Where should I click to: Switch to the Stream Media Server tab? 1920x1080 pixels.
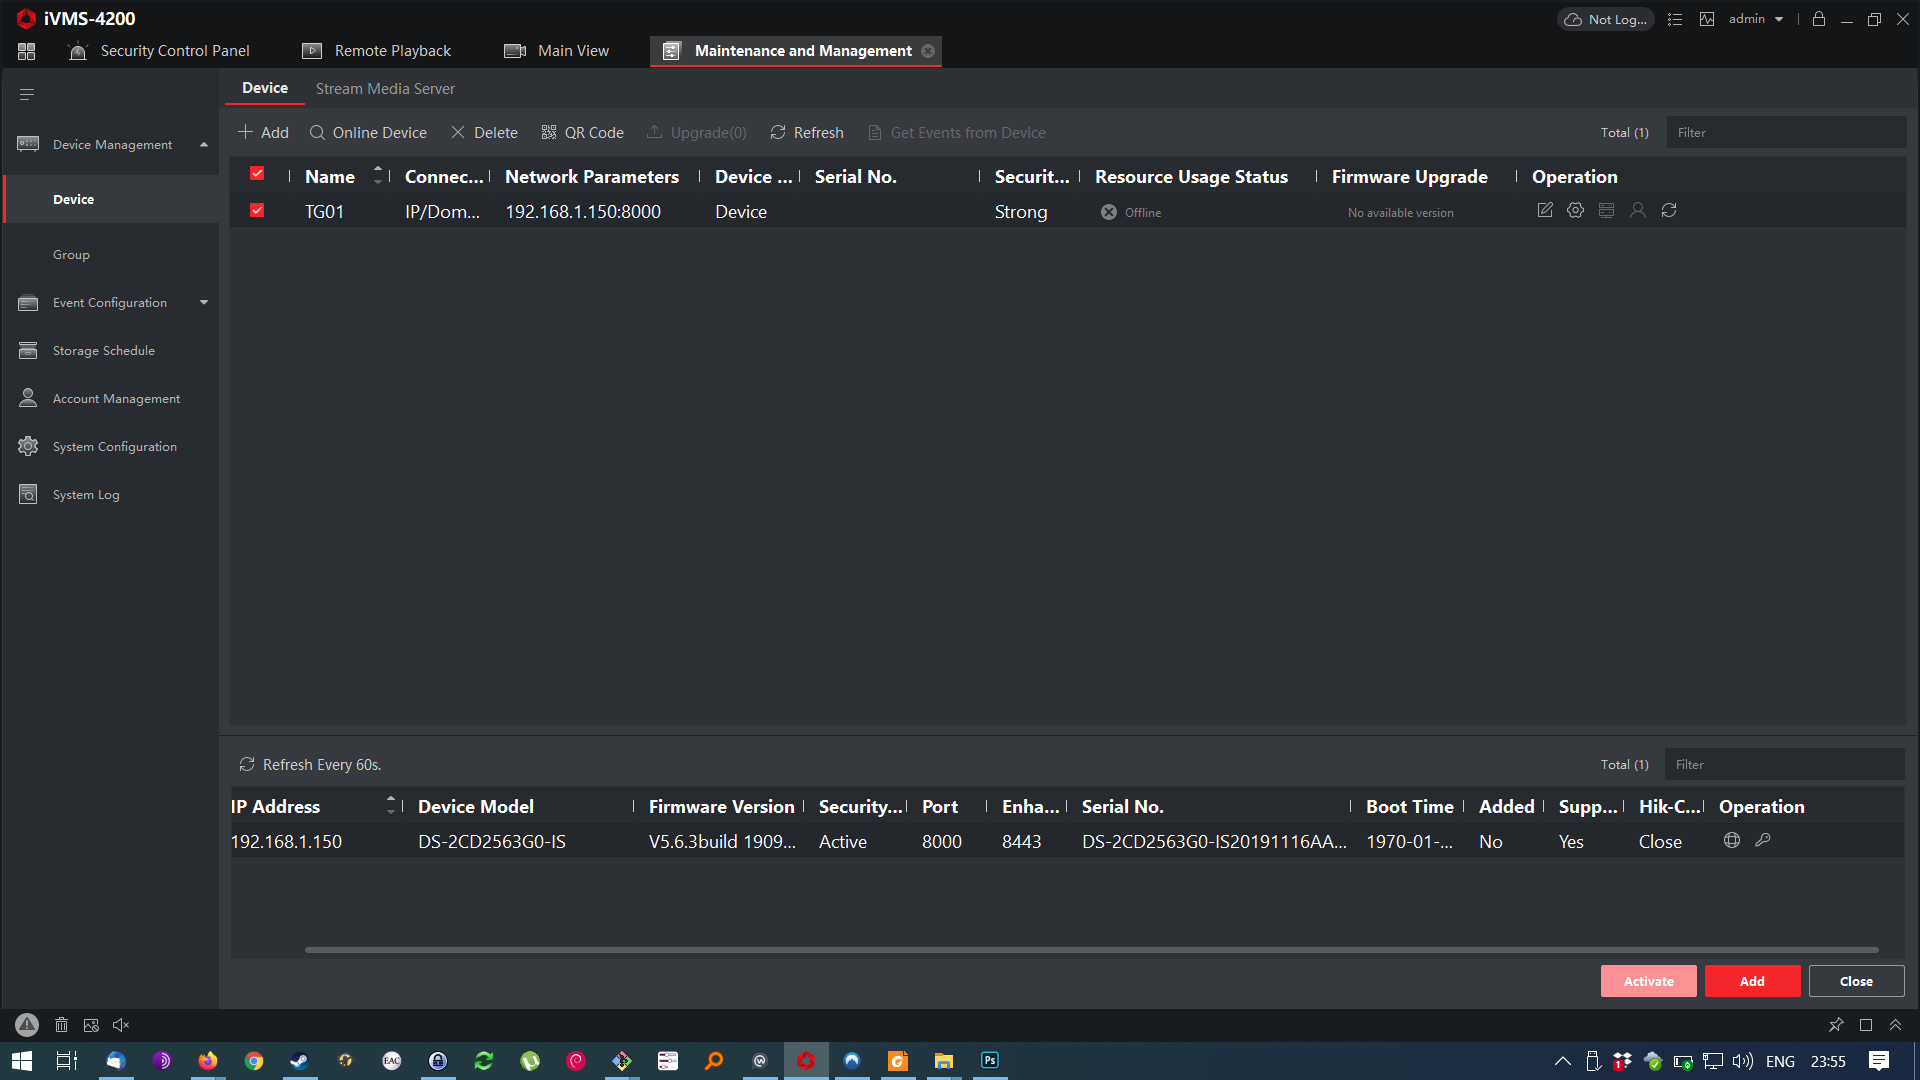point(385,89)
